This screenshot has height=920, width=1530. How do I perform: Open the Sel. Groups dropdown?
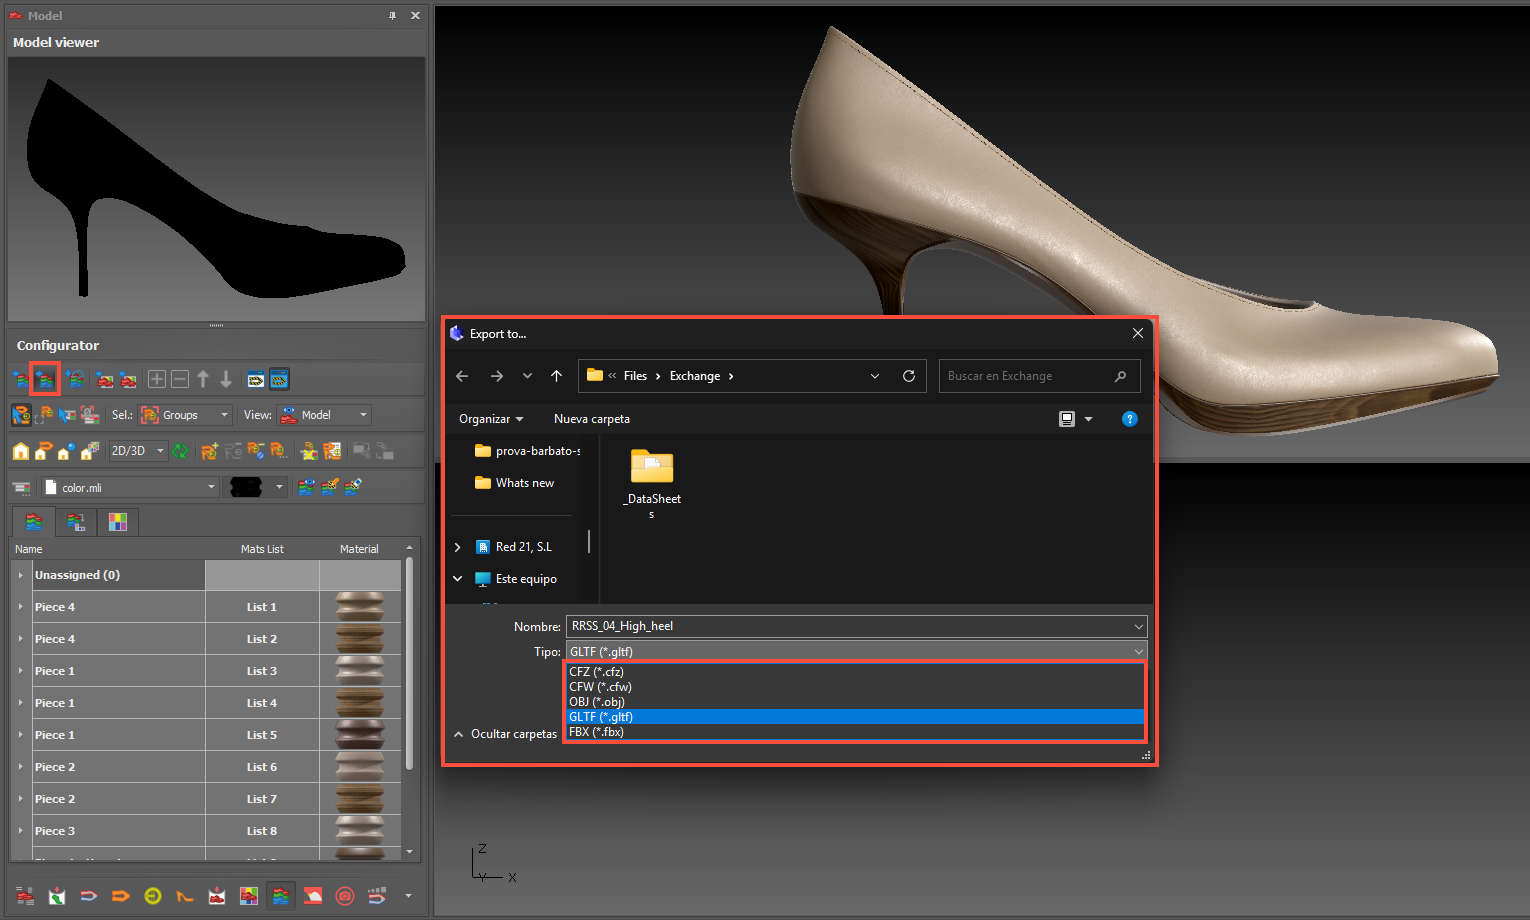coord(185,415)
